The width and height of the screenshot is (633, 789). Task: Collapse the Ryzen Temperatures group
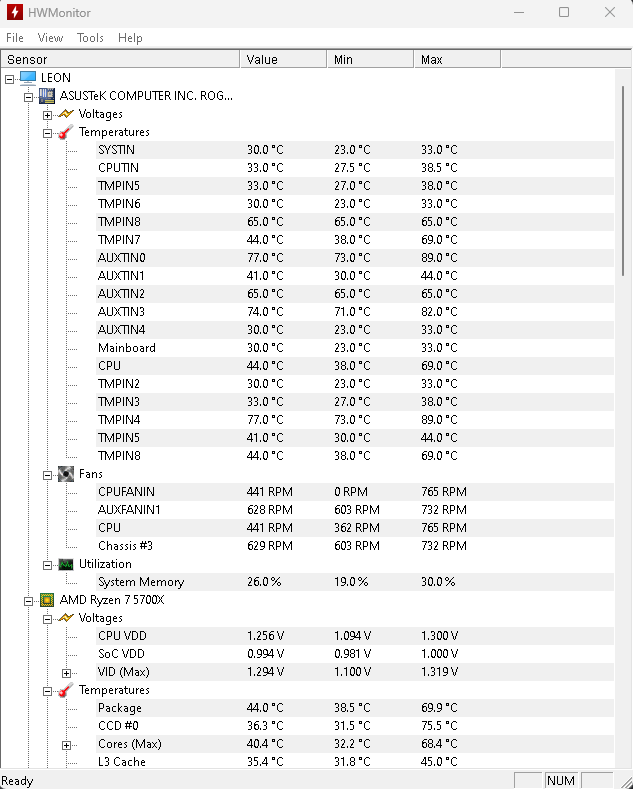[47, 691]
